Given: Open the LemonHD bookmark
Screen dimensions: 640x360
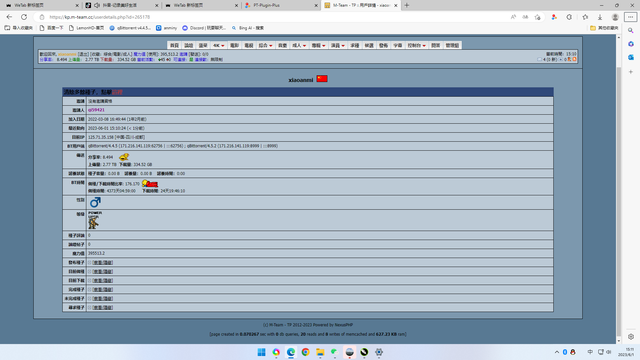Looking at the screenshot, I should (x=86, y=28).
